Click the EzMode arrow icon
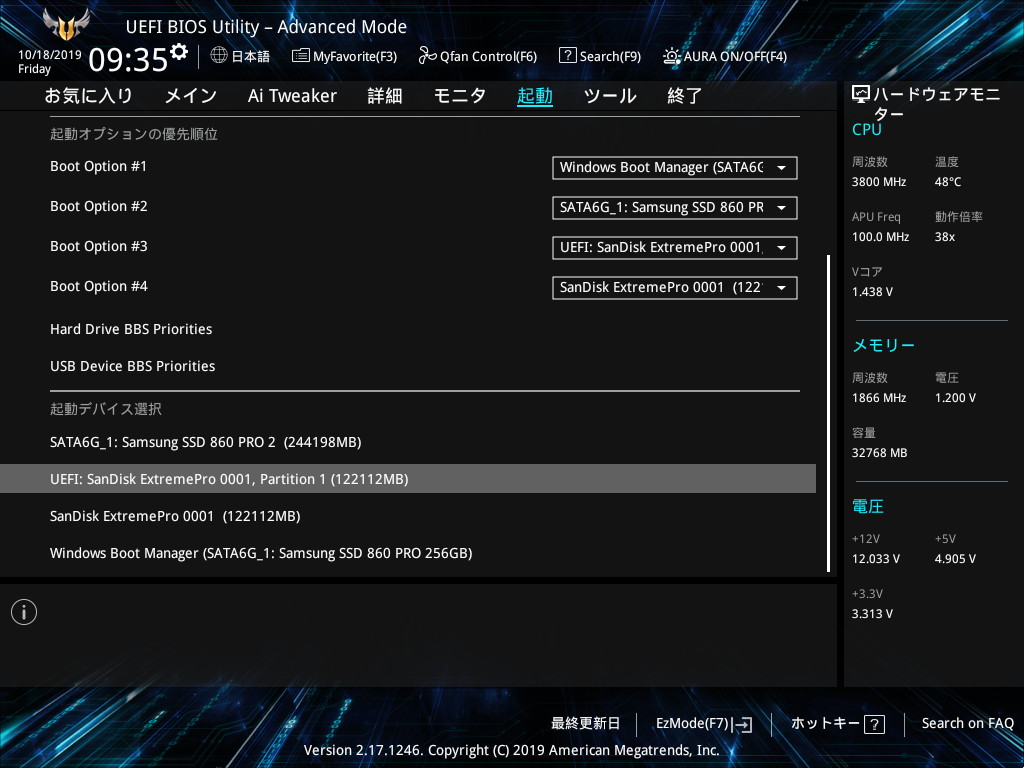The image size is (1024, 768). (742, 724)
